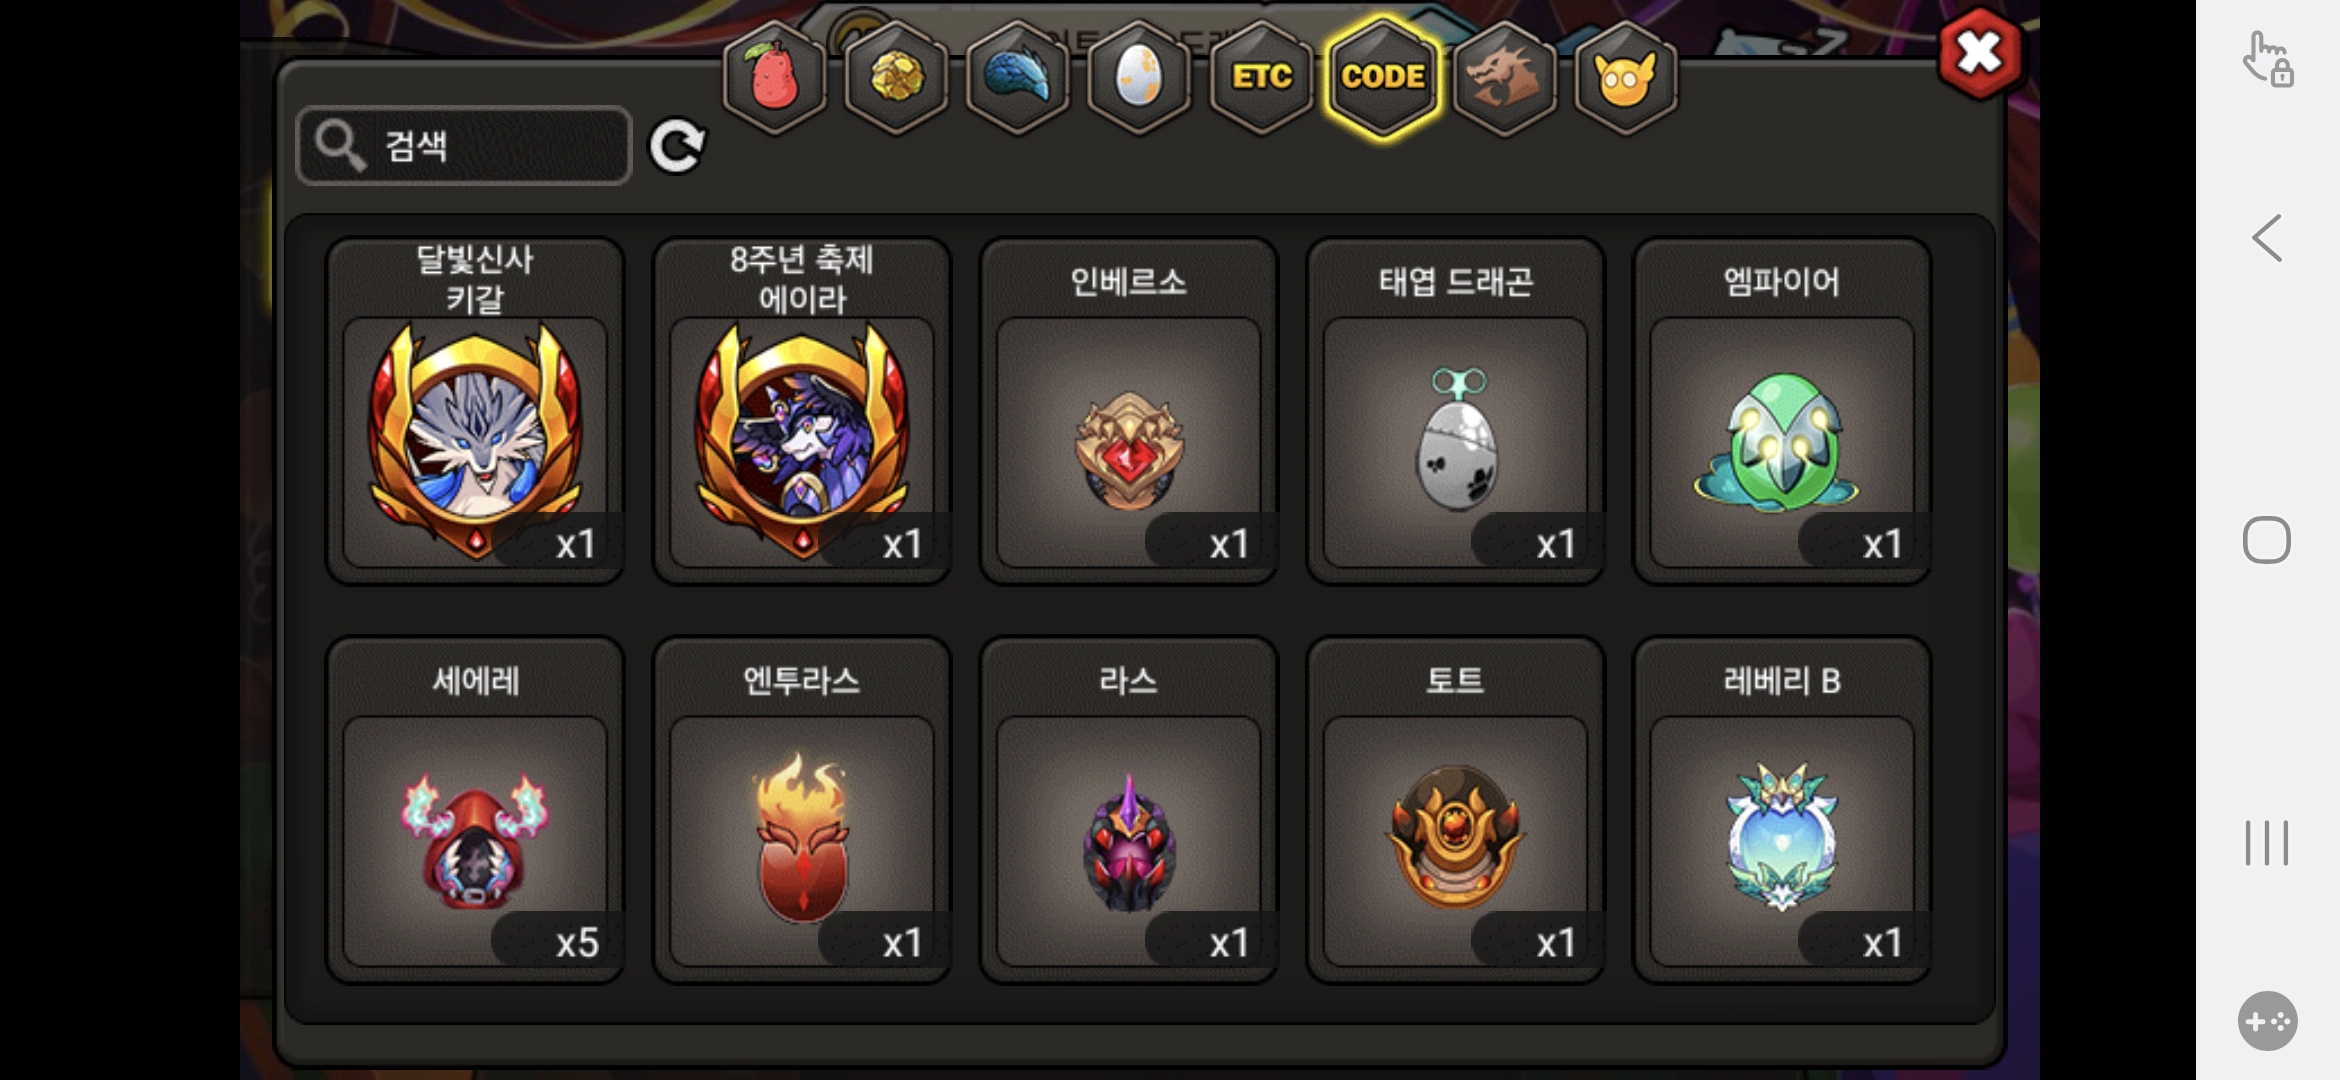Select the 달빛신사 키갈 medallion item
The height and width of the screenshot is (1080, 2340).
tap(475, 411)
